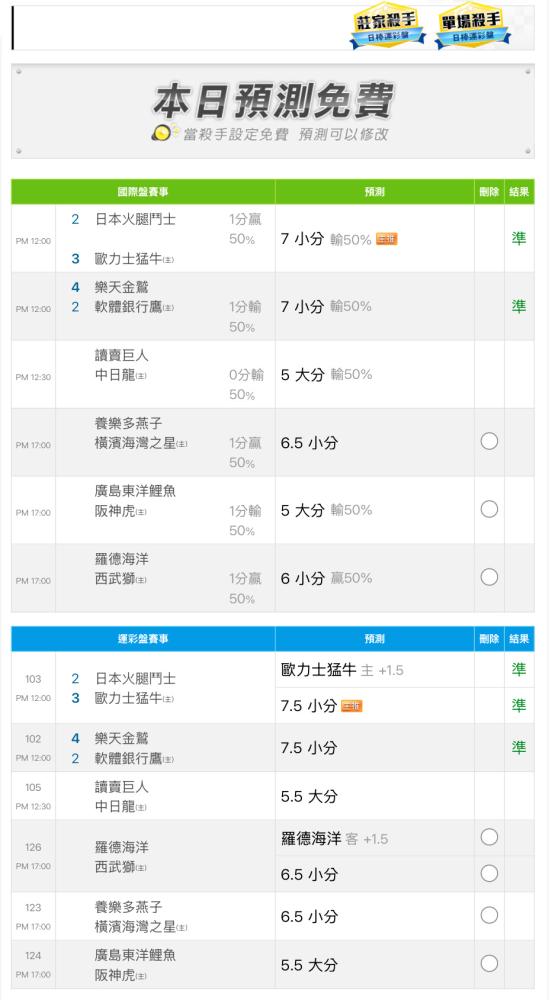Open 讀賣巨人 team in lottery table
The width and height of the screenshot is (555, 1000).
pyautogui.click(x=121, y=787)
